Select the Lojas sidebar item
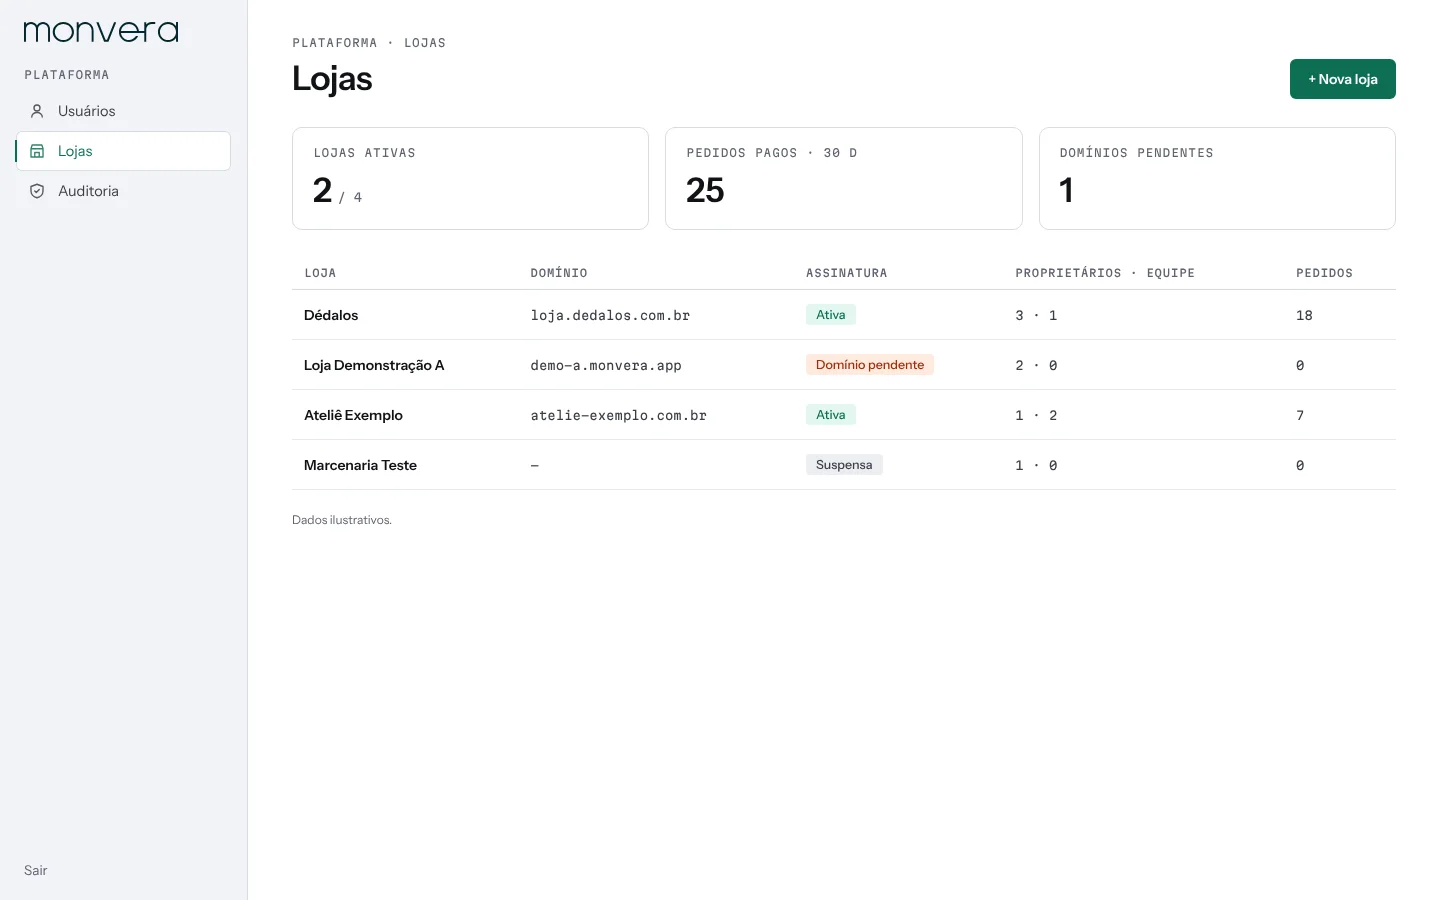The height and width of the screenshot is (900, 1440). (123, 151)
